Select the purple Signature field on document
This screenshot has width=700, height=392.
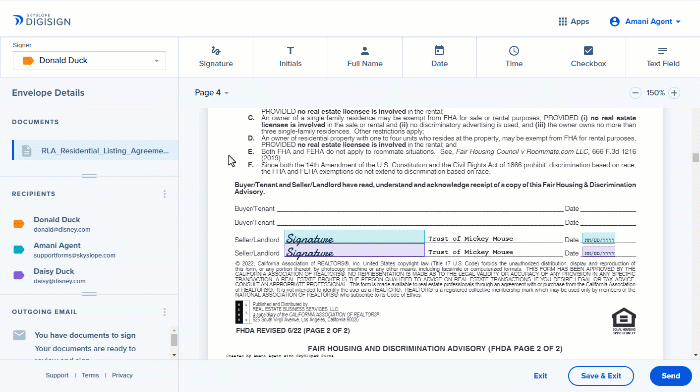pos(354,250)
